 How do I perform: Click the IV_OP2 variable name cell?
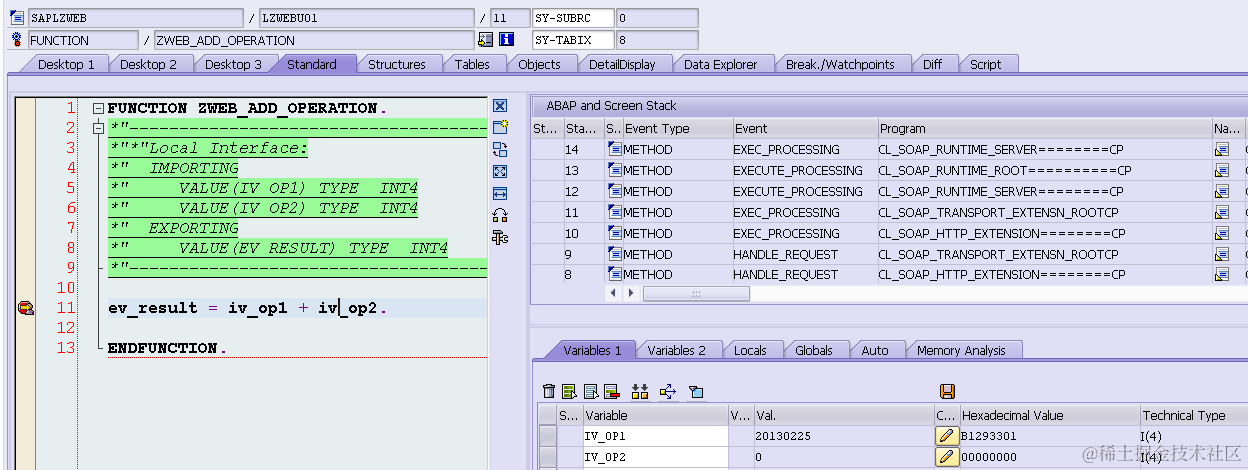click(655, 457)
